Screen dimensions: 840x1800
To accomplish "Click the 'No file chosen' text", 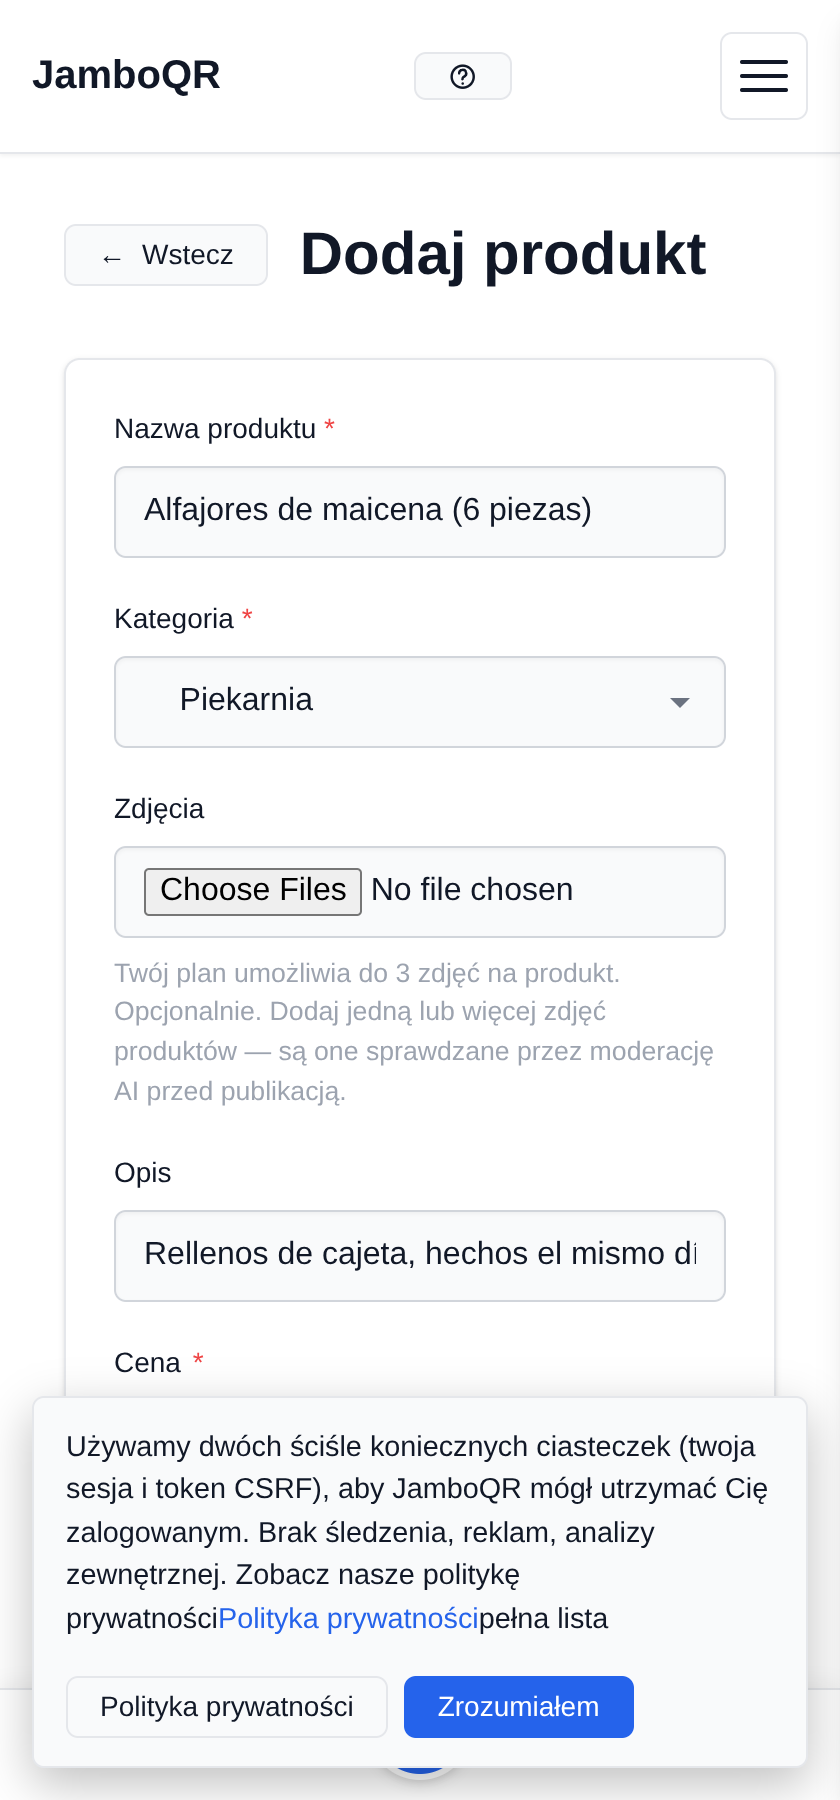I will (472, 890).
